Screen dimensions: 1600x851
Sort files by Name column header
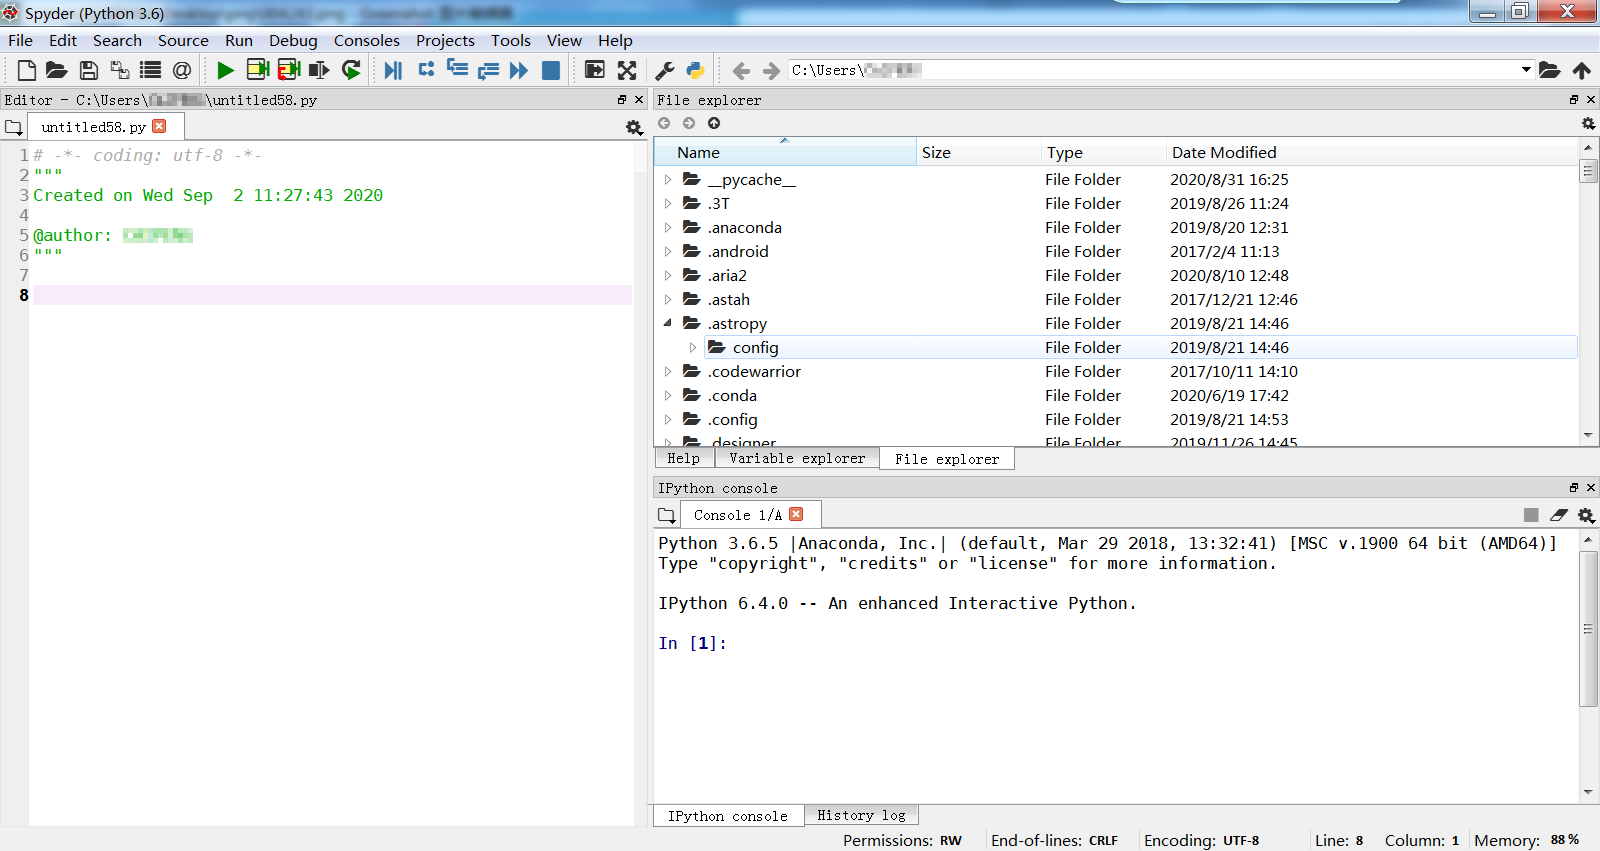pyautogui.click(x=786, y=153)
